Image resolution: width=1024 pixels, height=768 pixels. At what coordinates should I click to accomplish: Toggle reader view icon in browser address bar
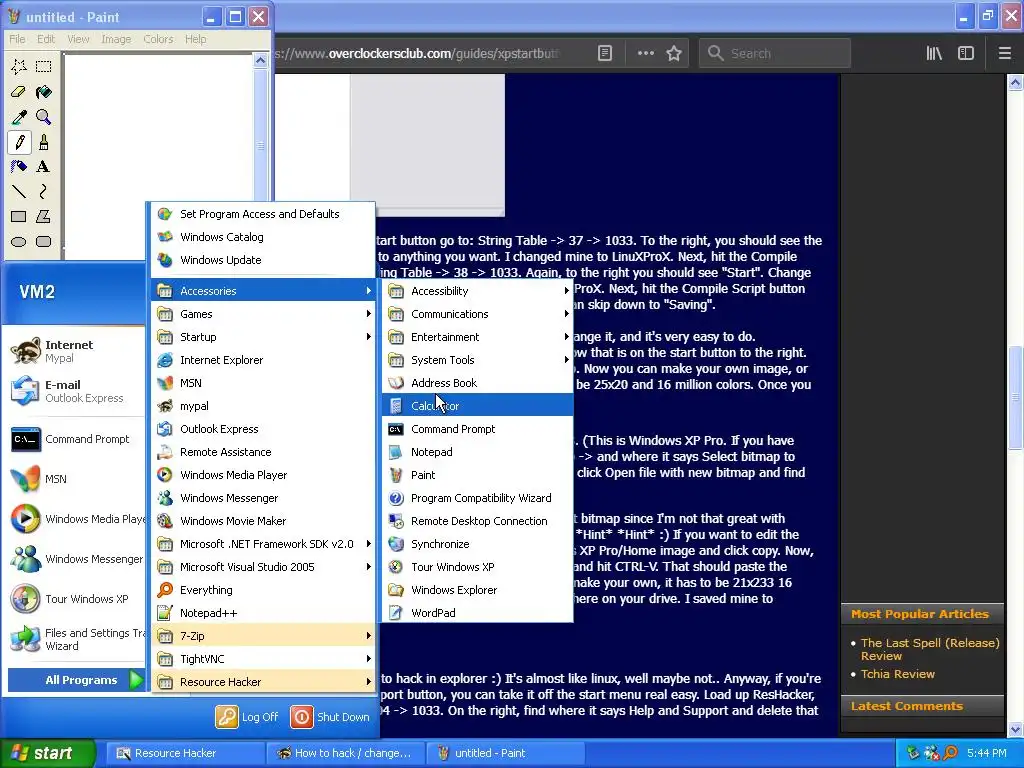point(605,54)
